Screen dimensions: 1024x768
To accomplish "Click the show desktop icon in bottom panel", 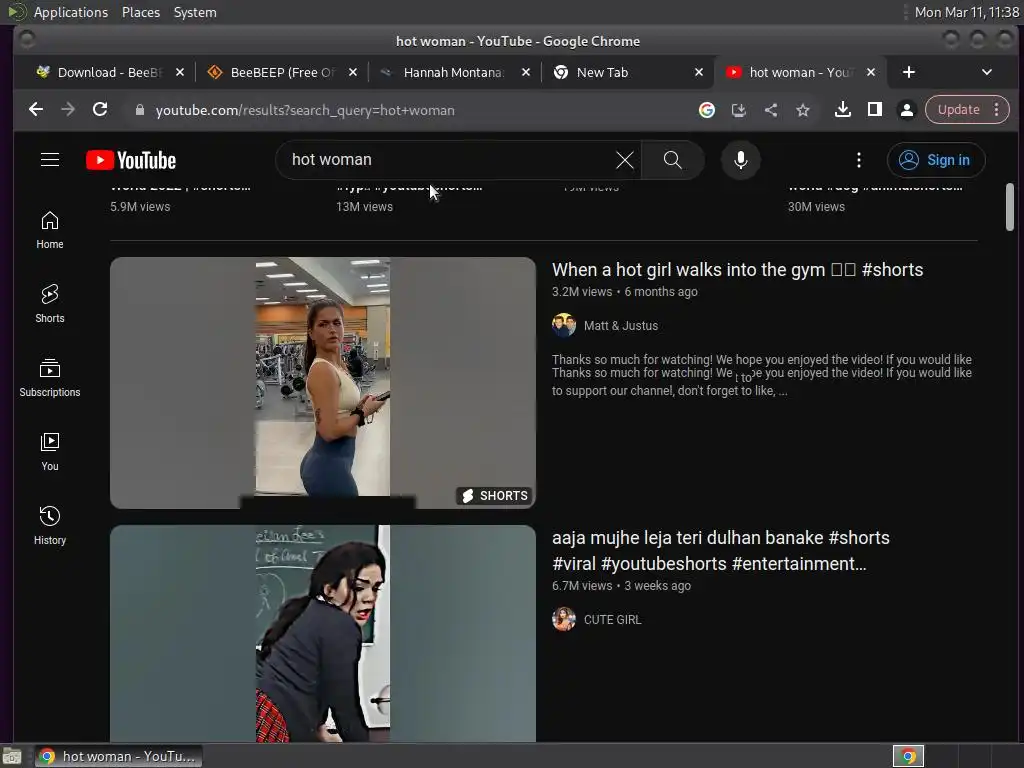I will pos(12,756).
